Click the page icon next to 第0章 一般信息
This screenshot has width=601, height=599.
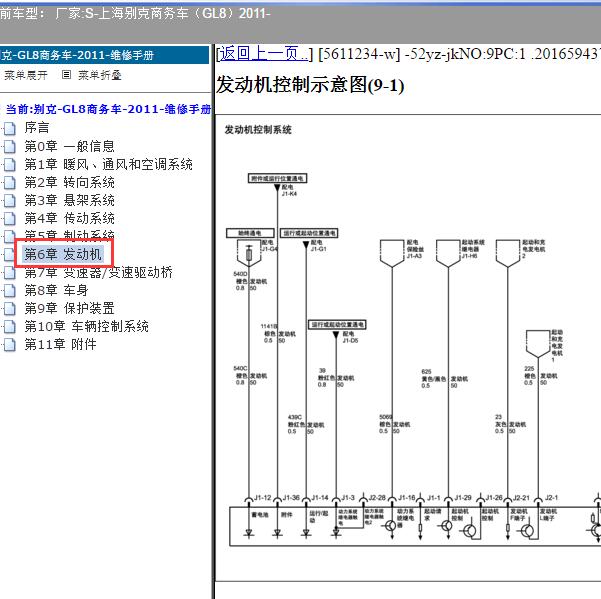(10, 147)
